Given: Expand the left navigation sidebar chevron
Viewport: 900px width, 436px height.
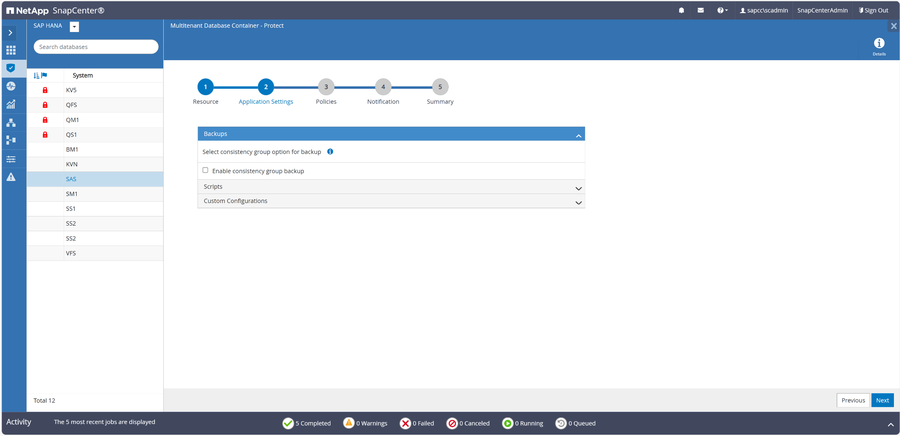Looking at the screenshot, I should [x=11, y=33].
